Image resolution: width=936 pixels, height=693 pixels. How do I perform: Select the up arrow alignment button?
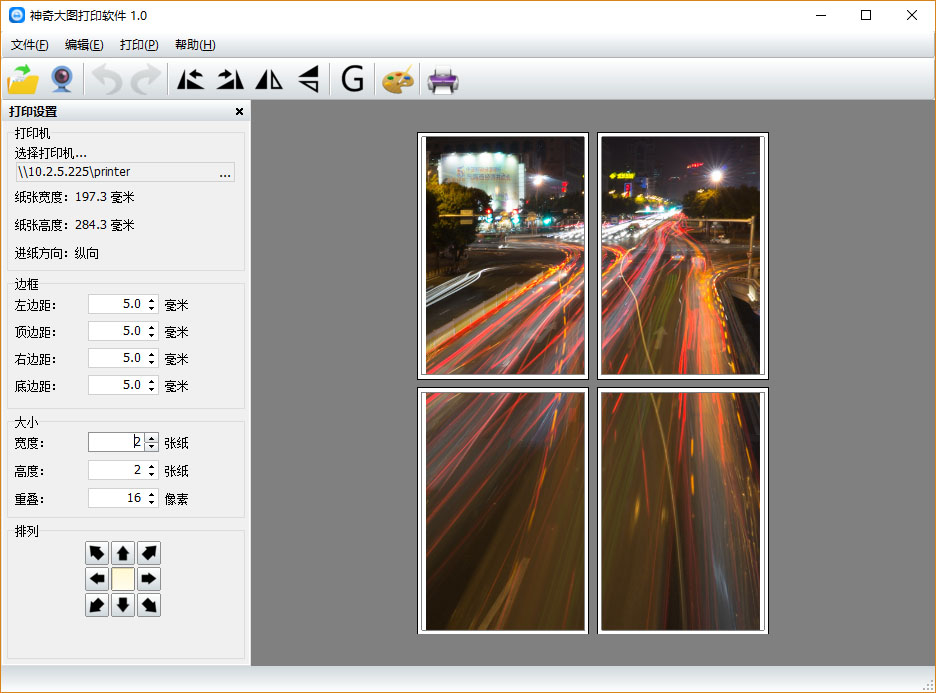123,553
